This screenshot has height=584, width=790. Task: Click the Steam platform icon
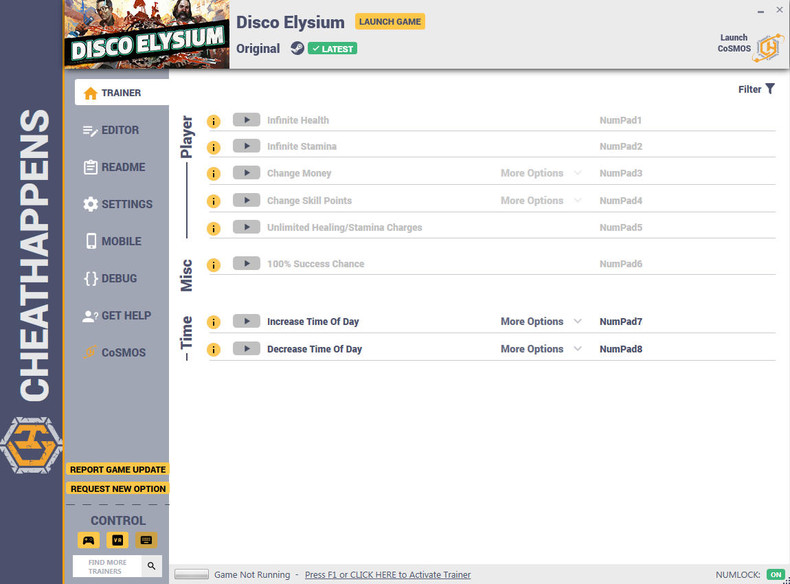[297, 48]
